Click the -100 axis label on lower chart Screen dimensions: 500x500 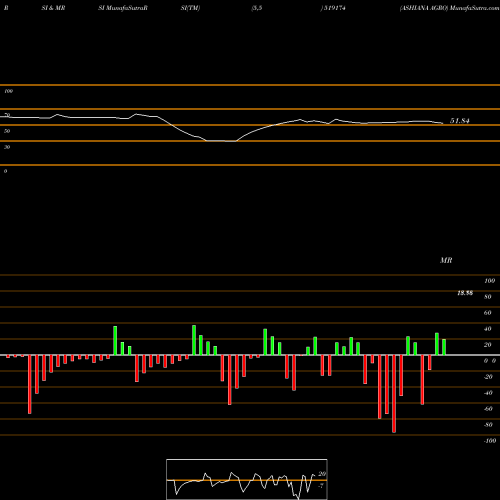coord(490,441)
